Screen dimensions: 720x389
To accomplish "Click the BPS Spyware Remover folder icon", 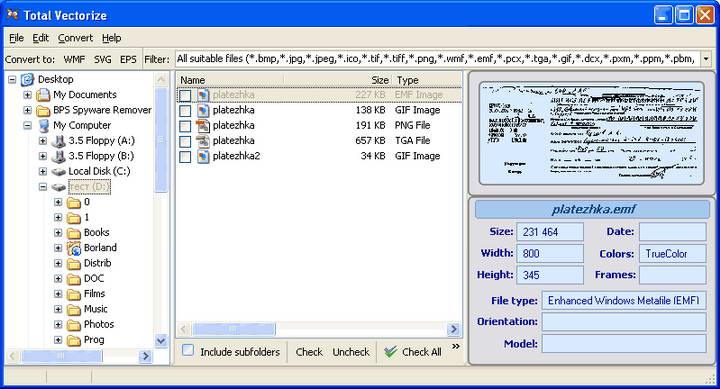I will pos(43,111).
